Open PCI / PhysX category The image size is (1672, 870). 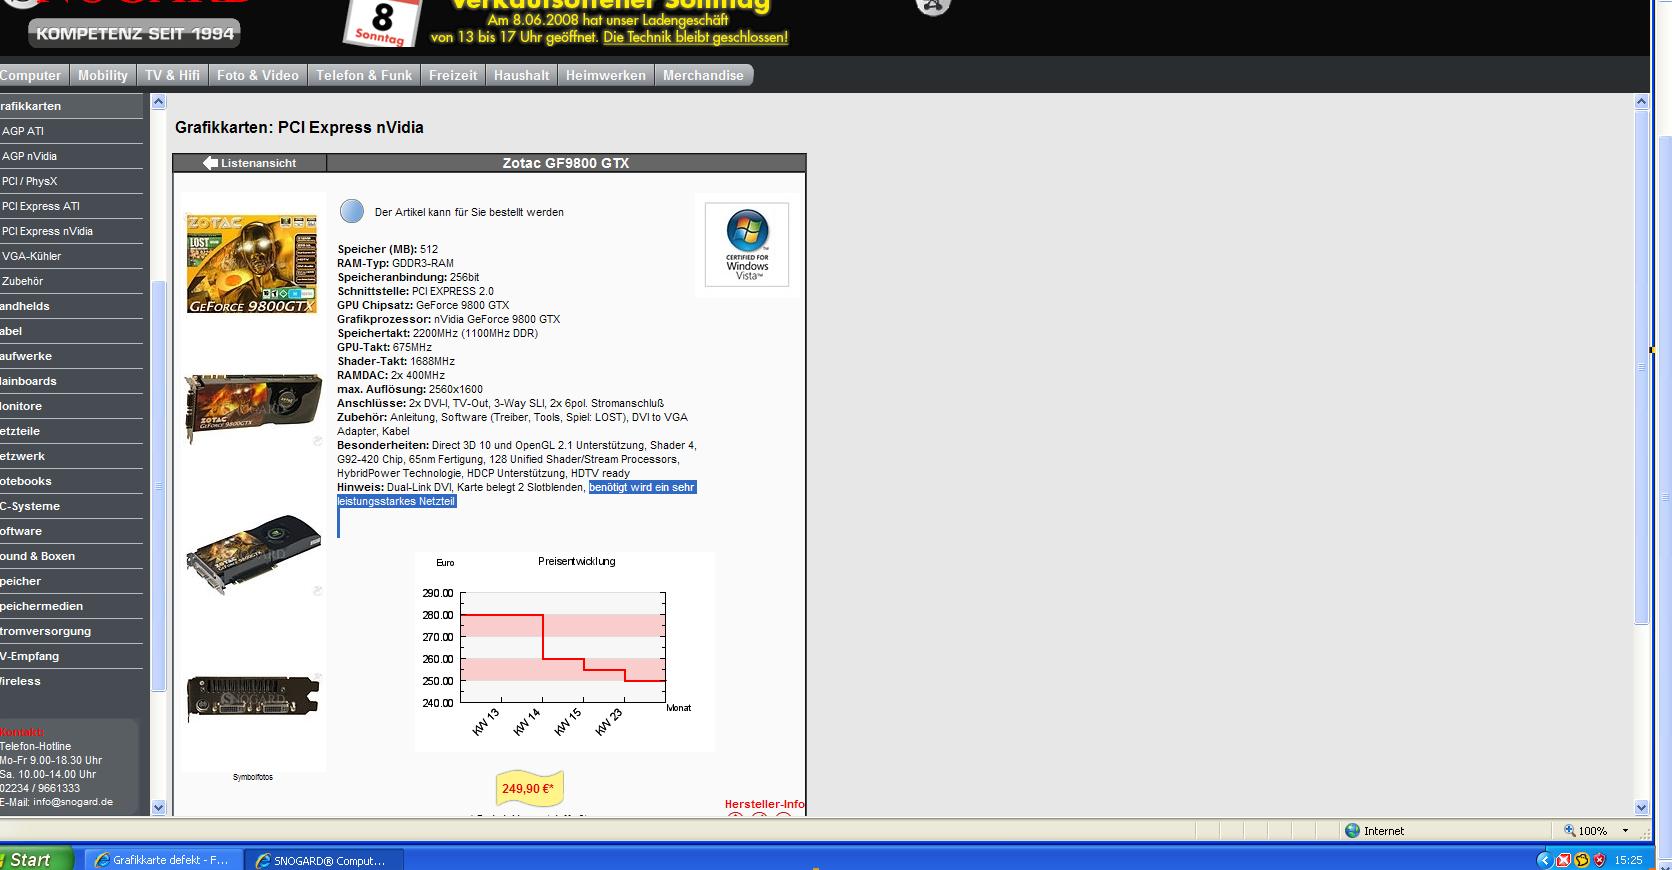tap(71, 181)
